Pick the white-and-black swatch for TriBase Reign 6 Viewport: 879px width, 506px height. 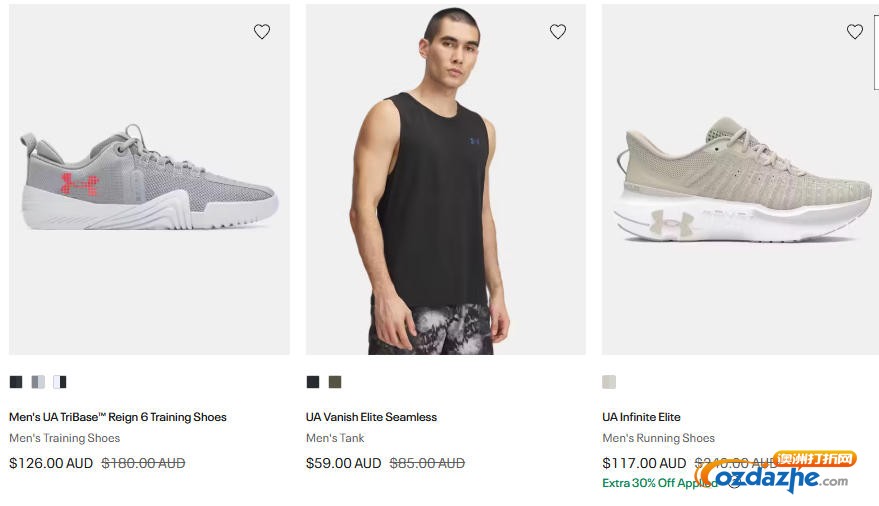point(60,382)
